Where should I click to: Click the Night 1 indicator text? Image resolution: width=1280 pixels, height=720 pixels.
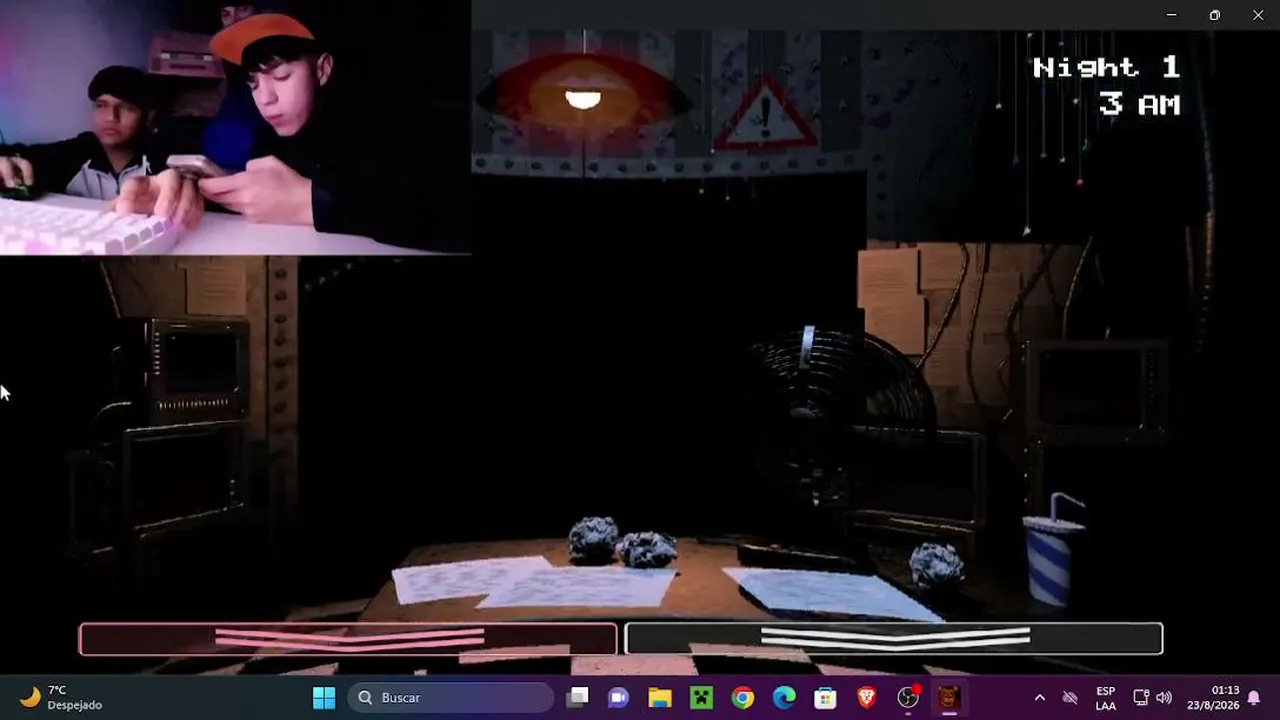point(1106,68)
